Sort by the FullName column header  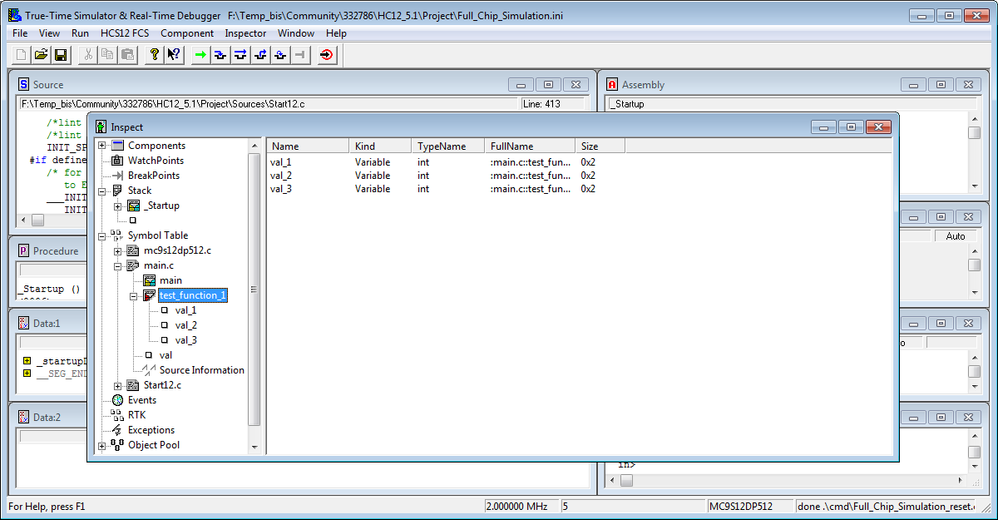tap(530, 146)
